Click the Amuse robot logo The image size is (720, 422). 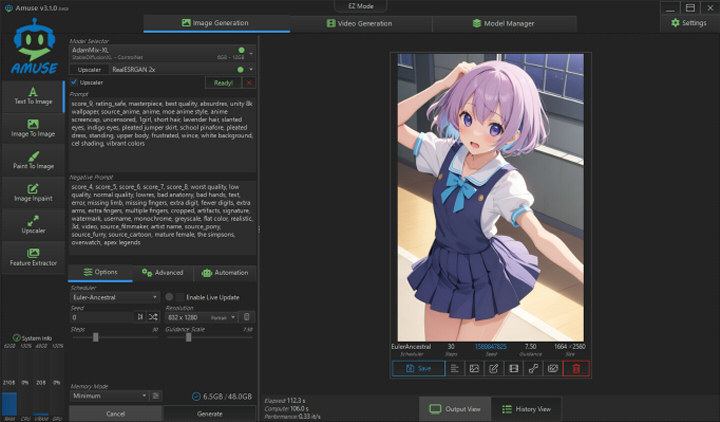(x=34, y=46)
